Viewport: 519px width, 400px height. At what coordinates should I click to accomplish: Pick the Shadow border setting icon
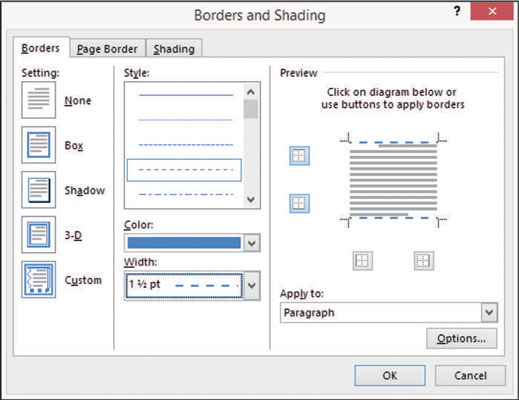(39, 190)
